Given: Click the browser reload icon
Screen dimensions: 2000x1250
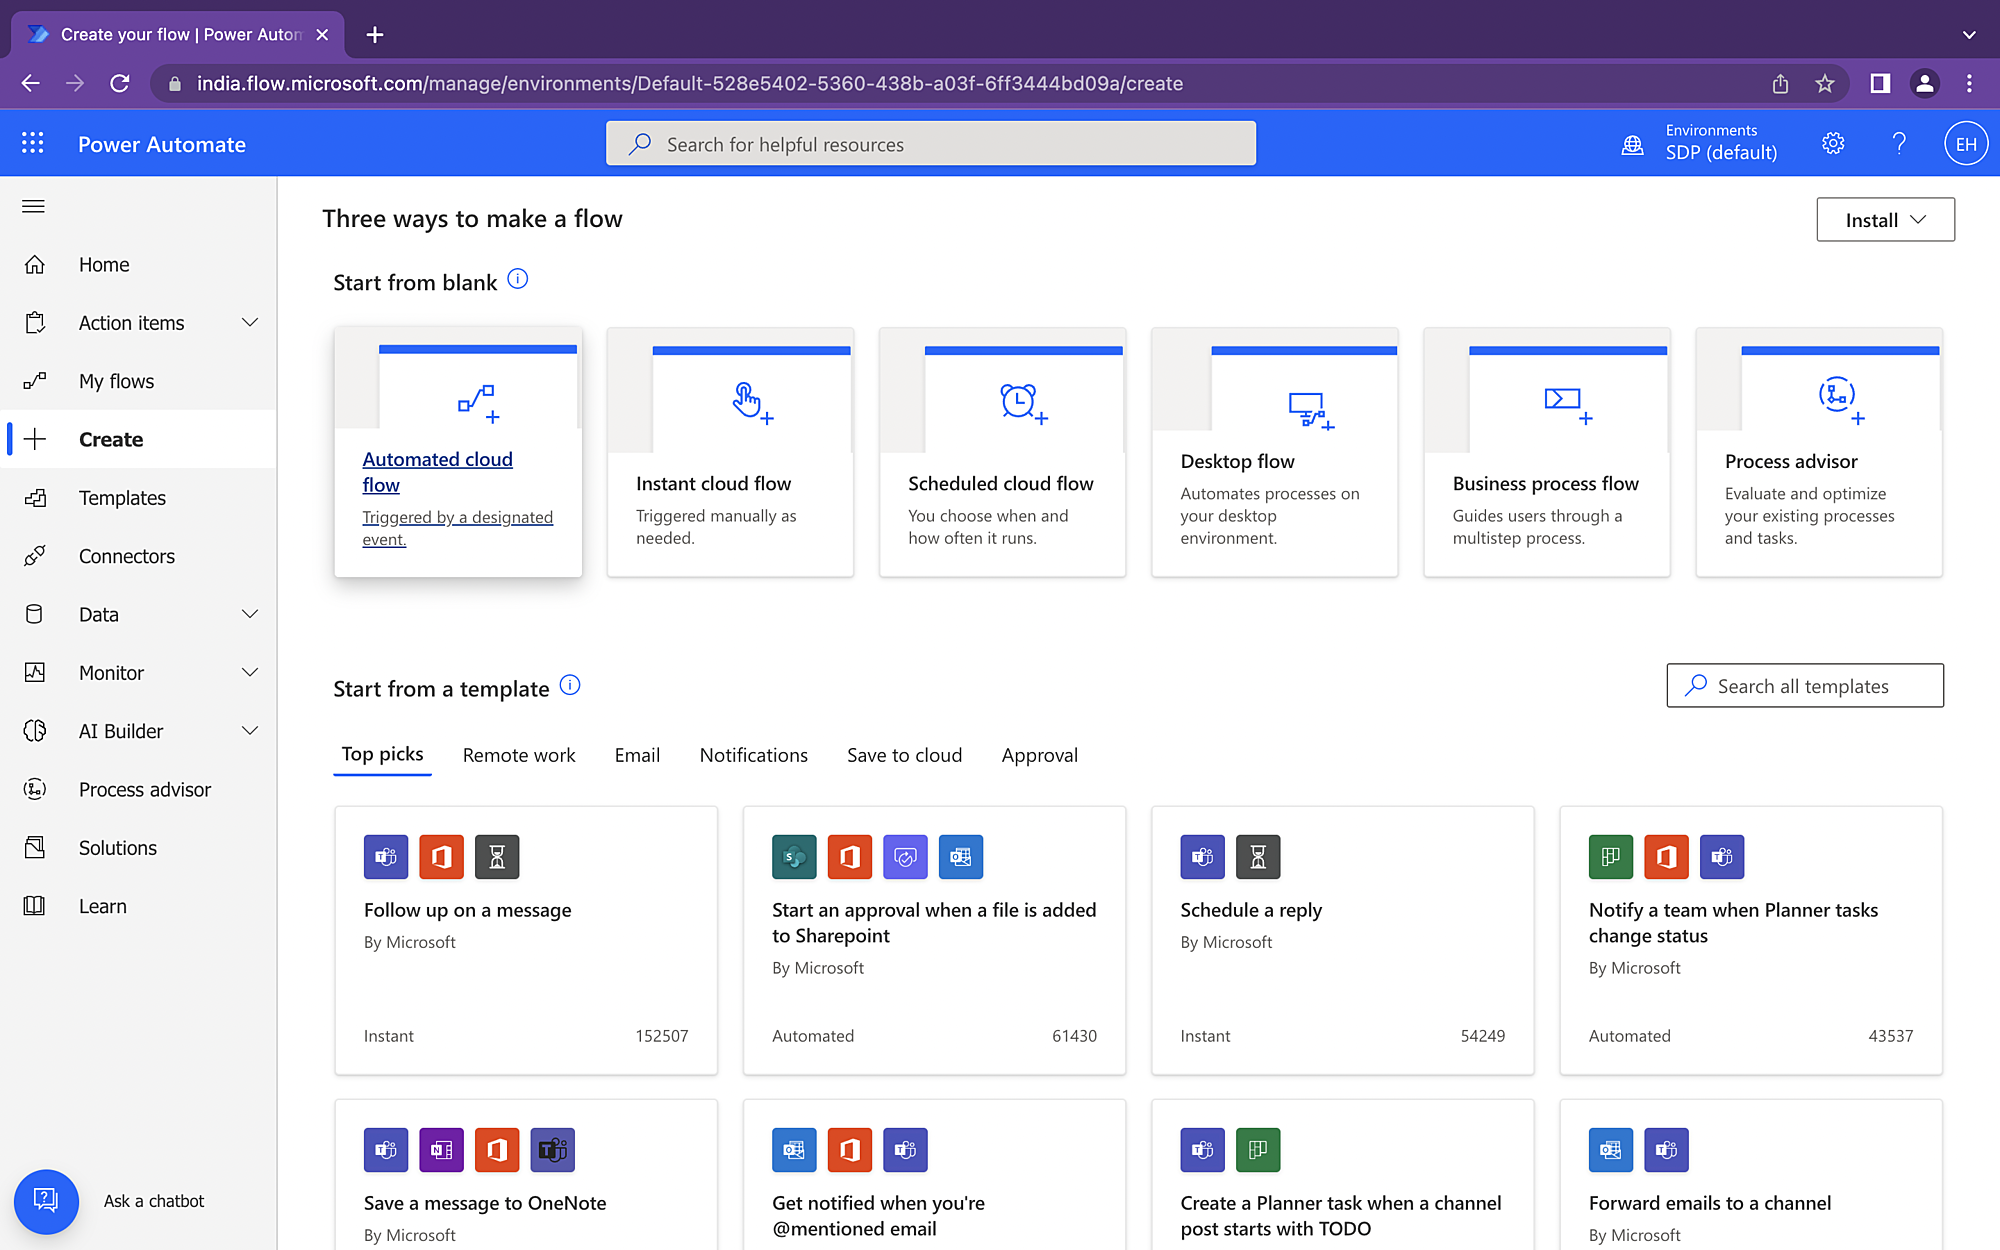Looking at the screenshot, I should click(120, 84).
